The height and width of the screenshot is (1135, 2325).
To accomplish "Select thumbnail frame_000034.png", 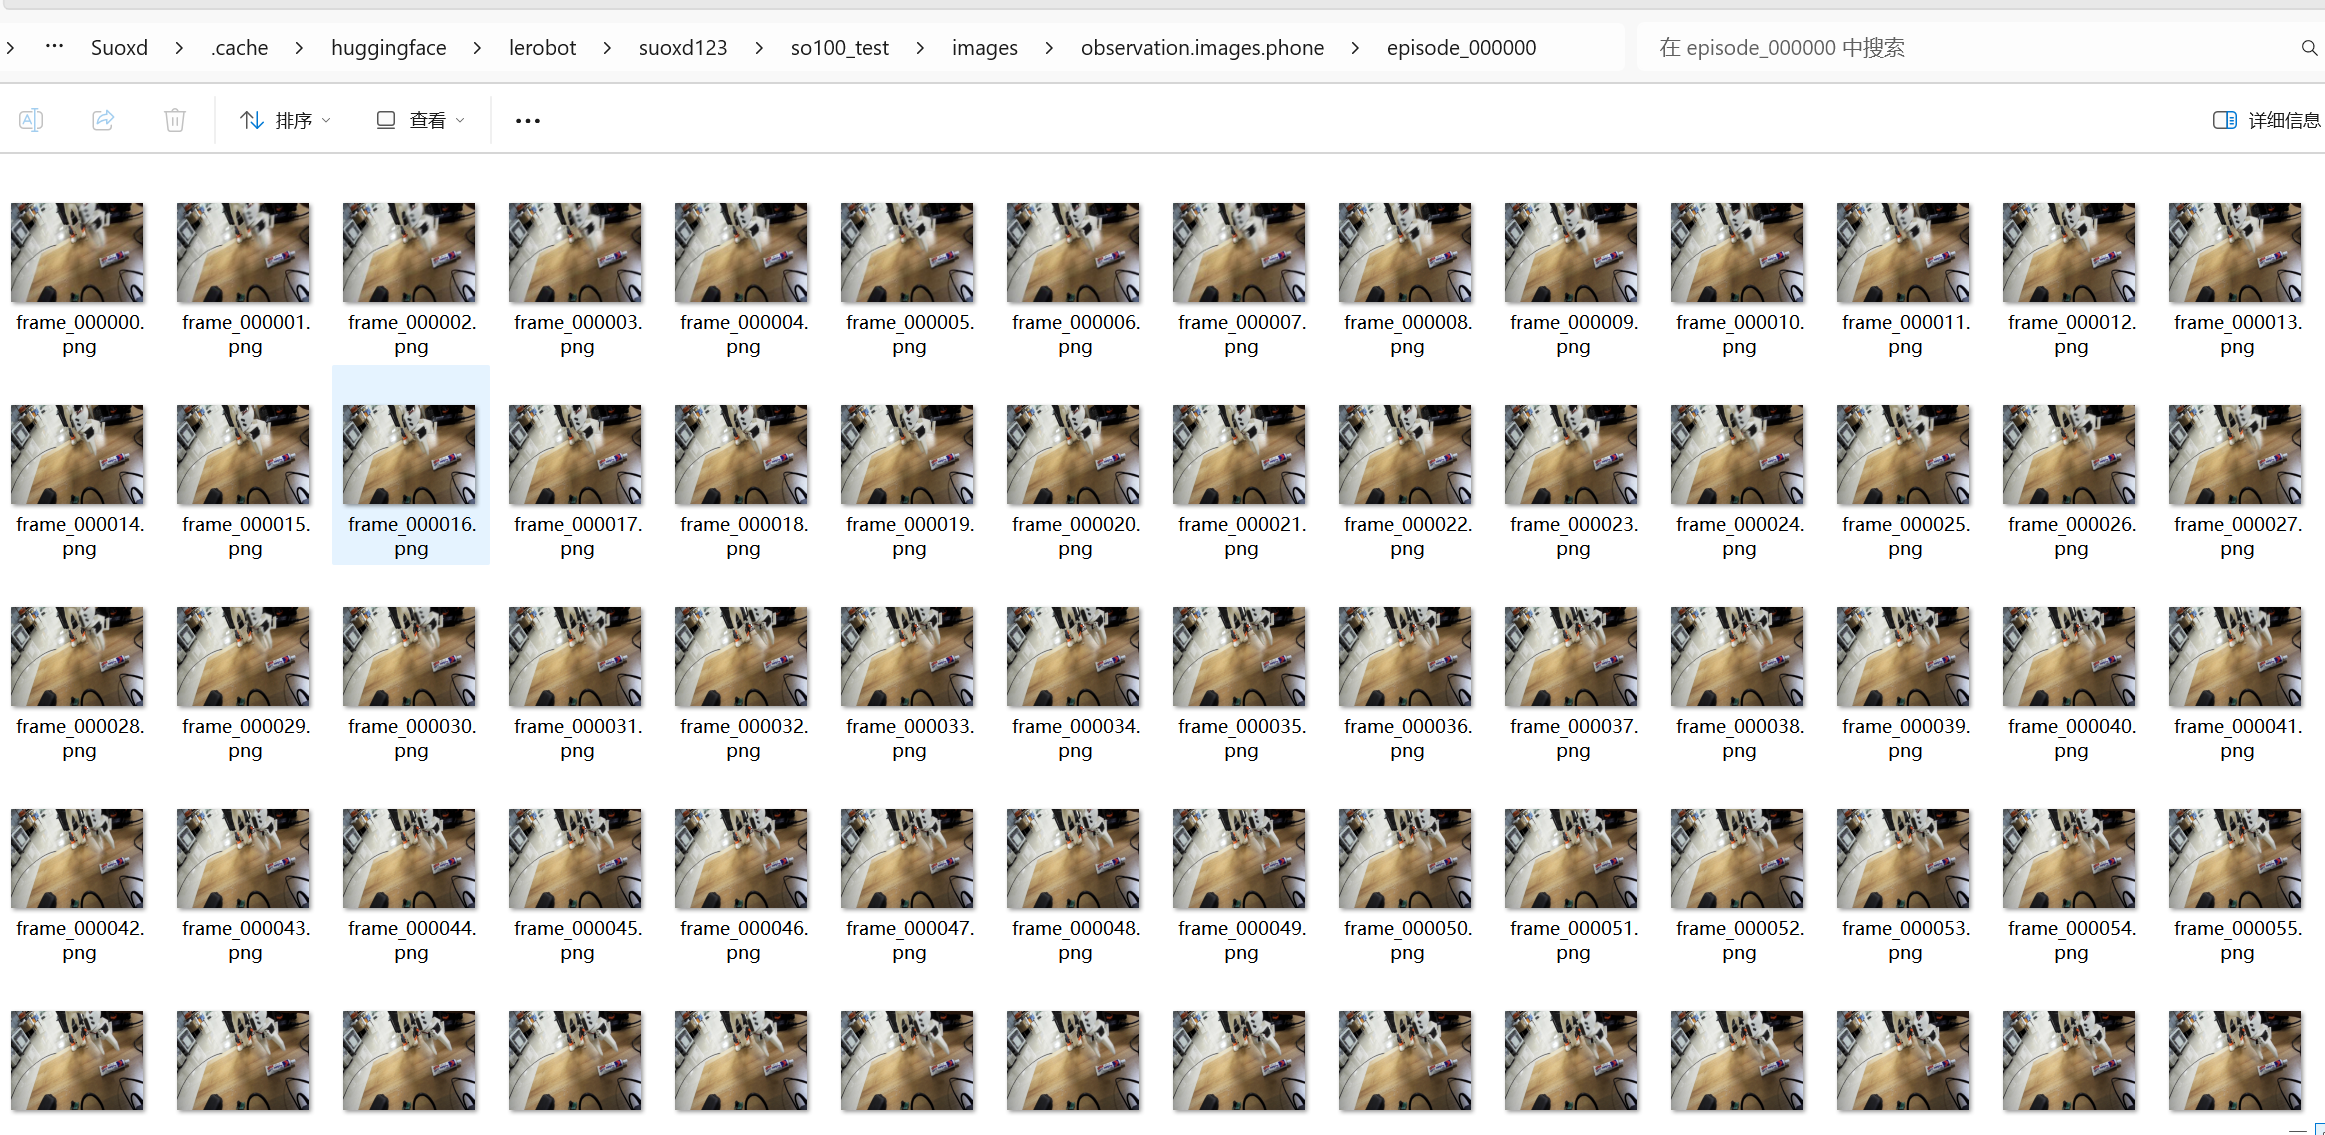I will 1074,657.
